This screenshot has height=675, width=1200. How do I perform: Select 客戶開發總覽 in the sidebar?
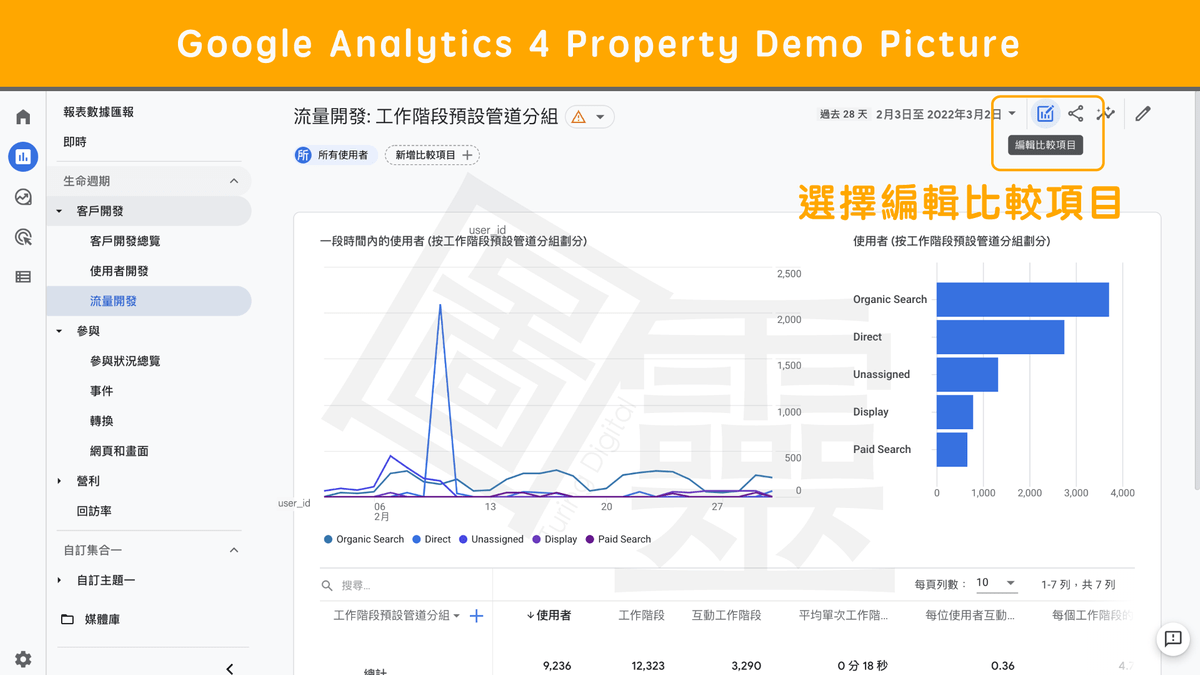point(125,241)
